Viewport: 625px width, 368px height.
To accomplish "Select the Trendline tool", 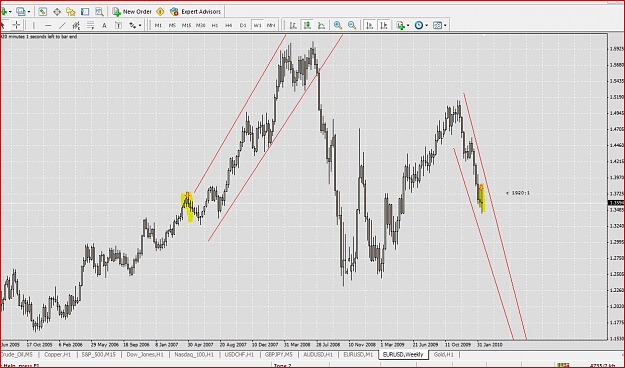I will (62, 26).
